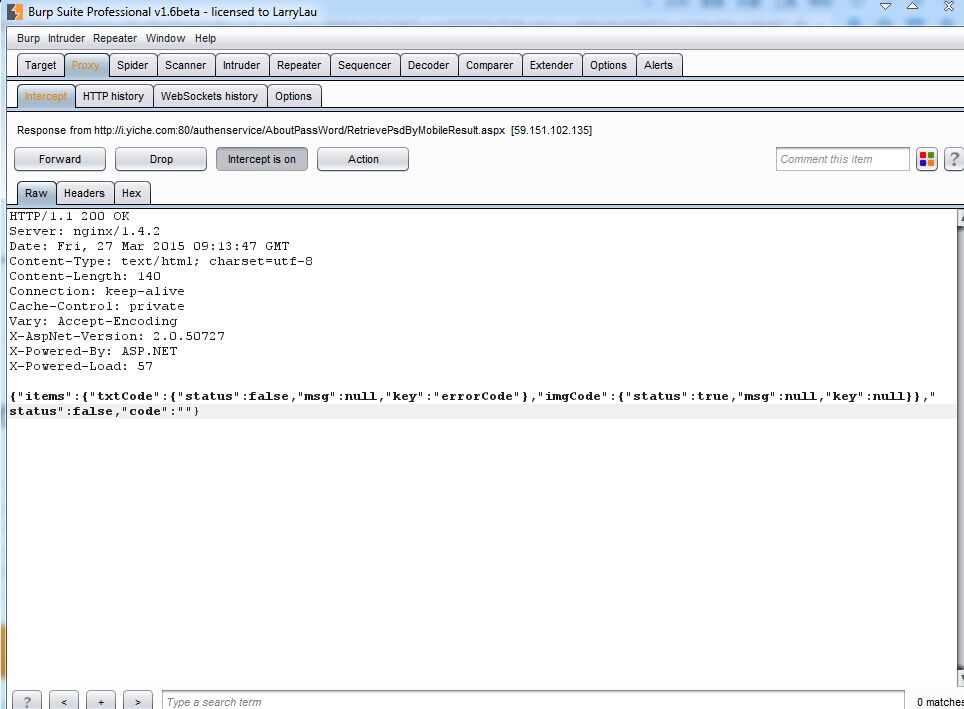Click the Cache-Control: private line
This screenshot has height=709, width=964.
[97, 306]
